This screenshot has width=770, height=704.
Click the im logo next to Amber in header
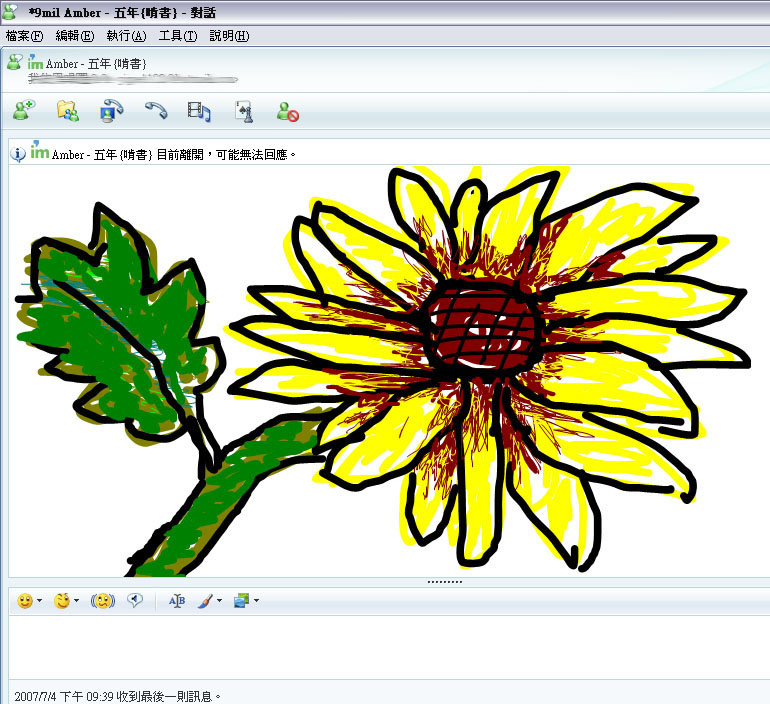tap(35, 62)
